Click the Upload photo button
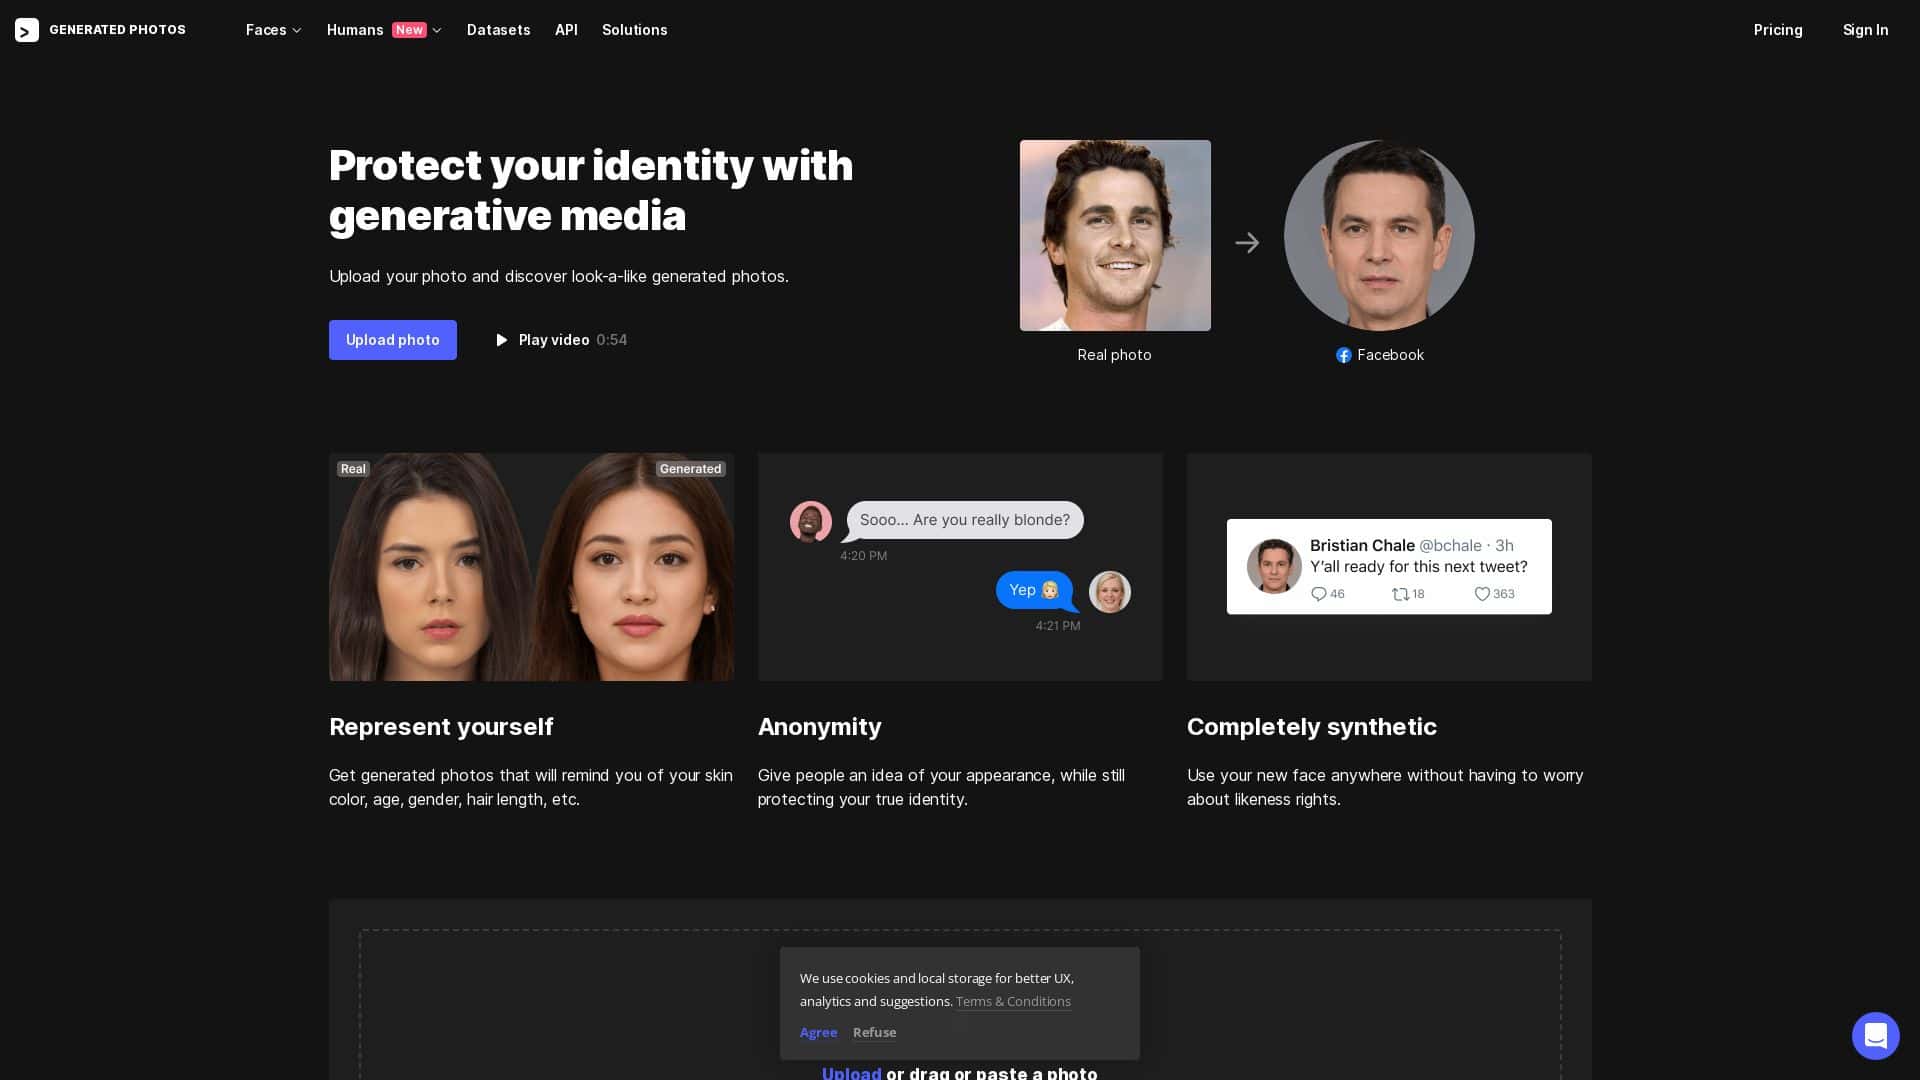The height and width of the screenshot is (1080, 1920). (392, 340)
